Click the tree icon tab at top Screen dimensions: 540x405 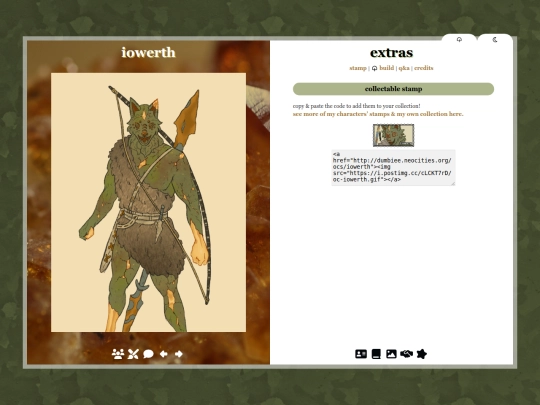[x=459, y=40]
